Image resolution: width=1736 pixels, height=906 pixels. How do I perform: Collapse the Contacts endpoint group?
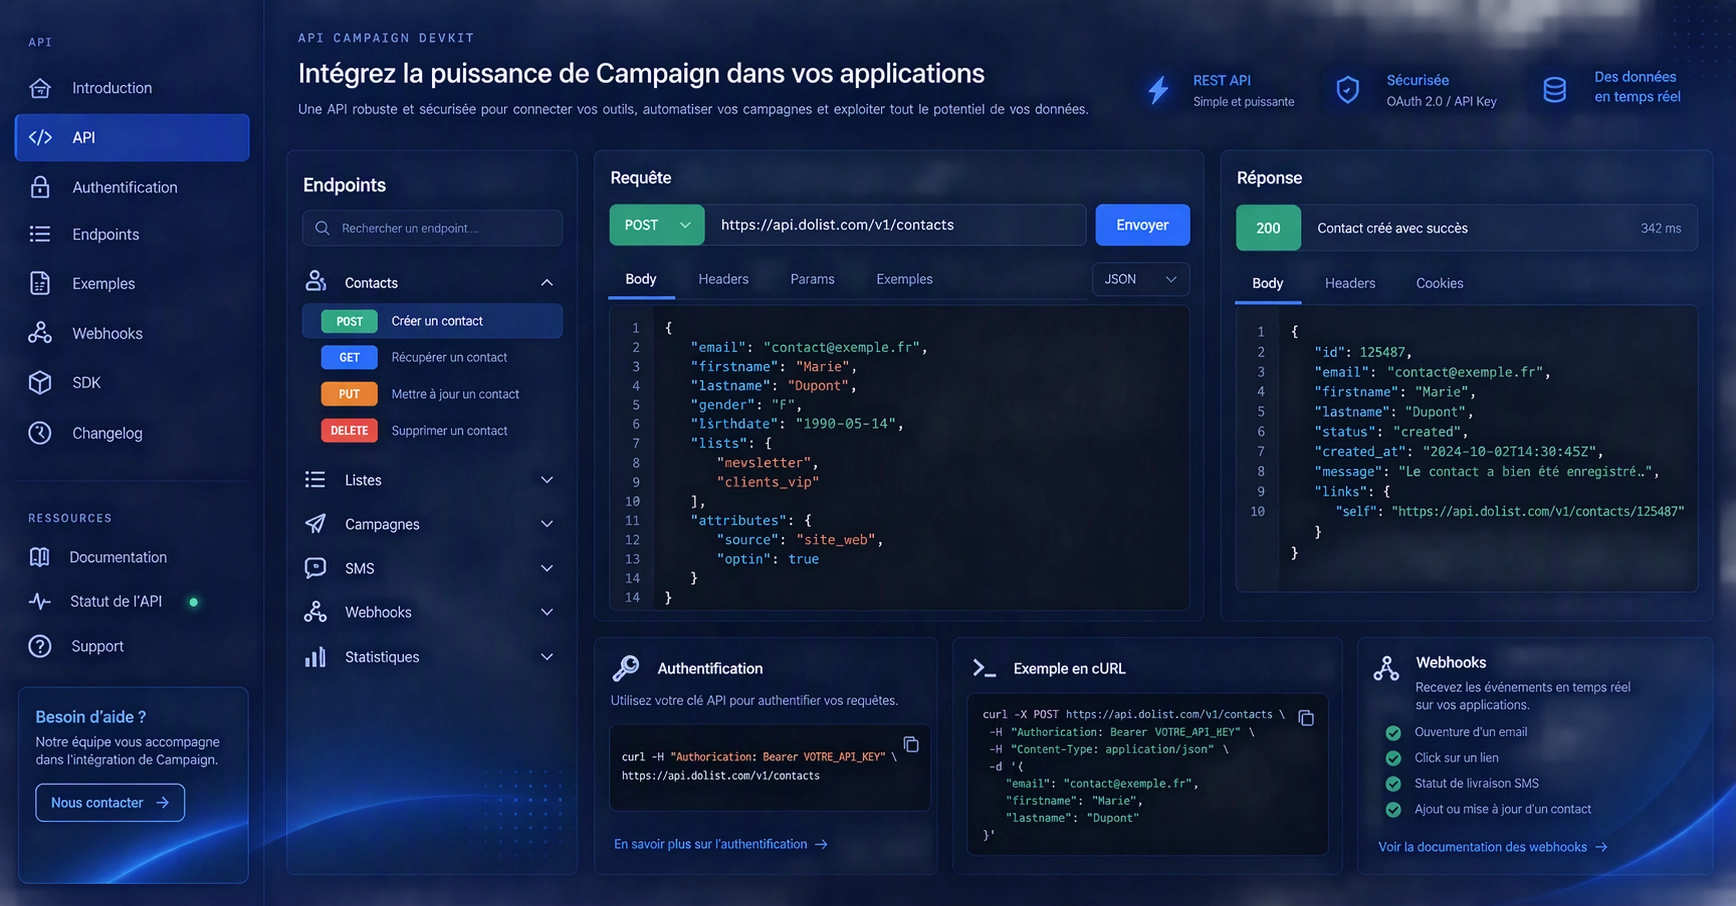pos(547,283)
